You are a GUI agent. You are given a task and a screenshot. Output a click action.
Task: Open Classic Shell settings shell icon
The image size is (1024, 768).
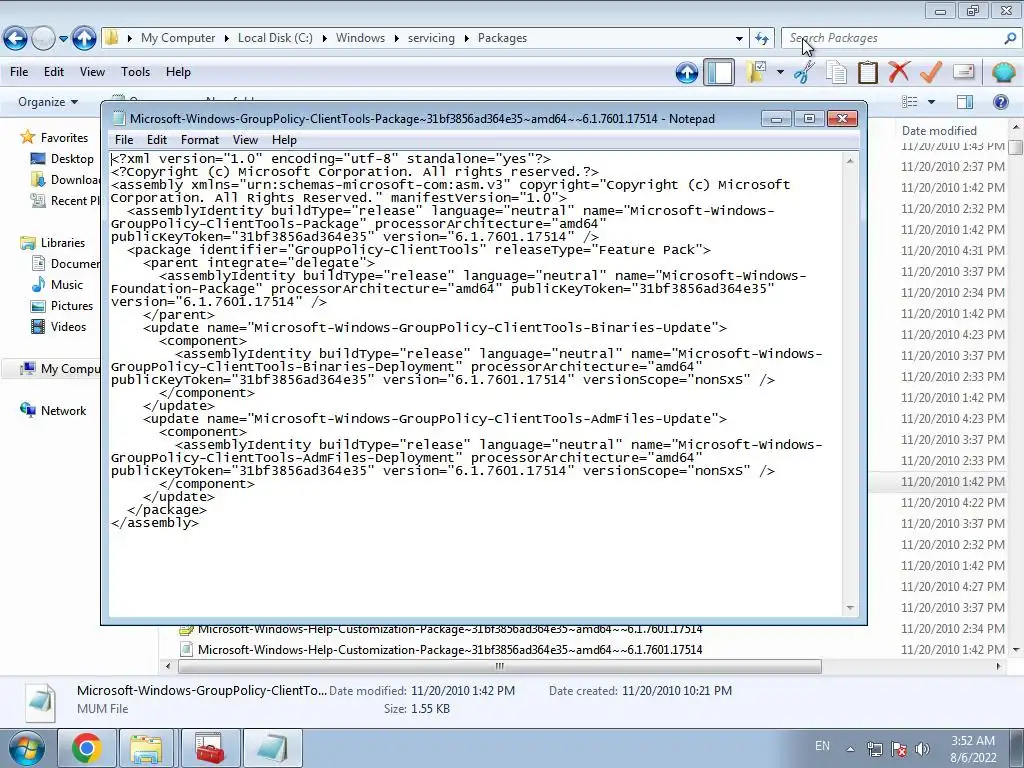point(1003,72)
